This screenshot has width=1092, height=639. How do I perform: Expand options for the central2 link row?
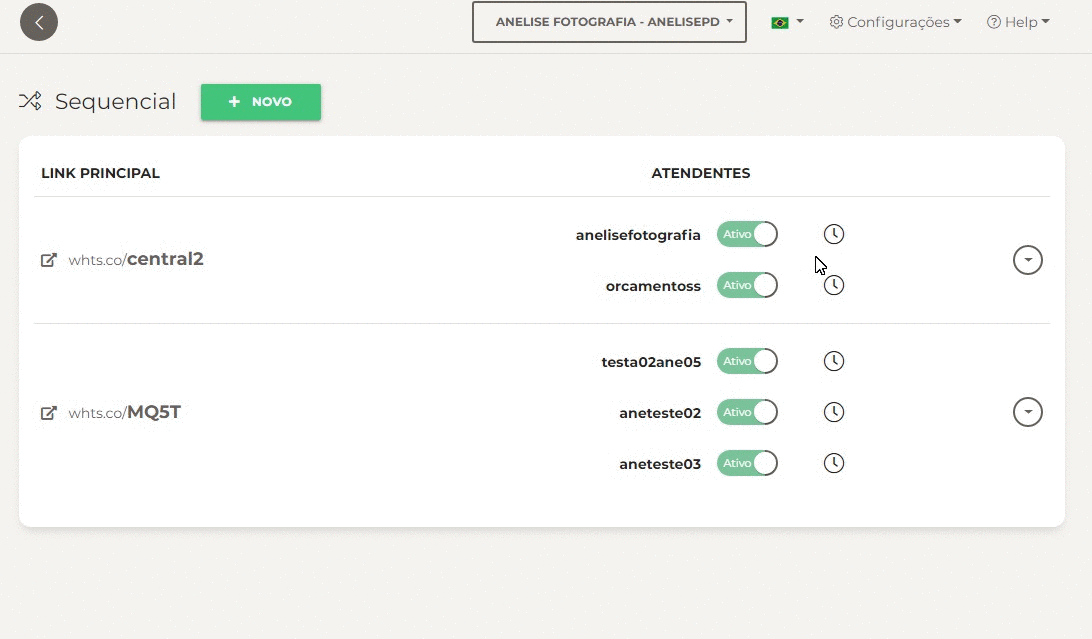(1027, 260)
